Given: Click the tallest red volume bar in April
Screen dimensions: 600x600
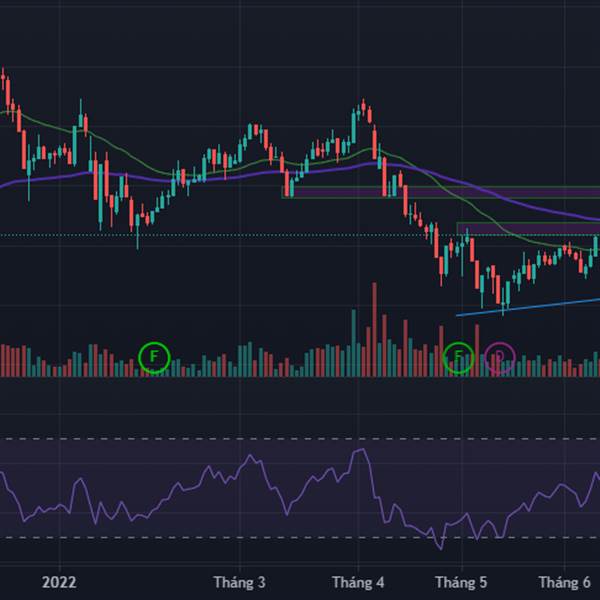Looking at the screenshot, I should coord(374,329).
